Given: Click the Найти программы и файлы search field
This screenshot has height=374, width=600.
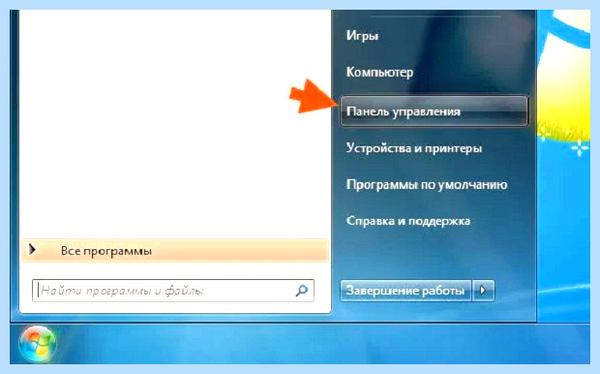Looking at the screenshot, I should click(x=173, y=291).
